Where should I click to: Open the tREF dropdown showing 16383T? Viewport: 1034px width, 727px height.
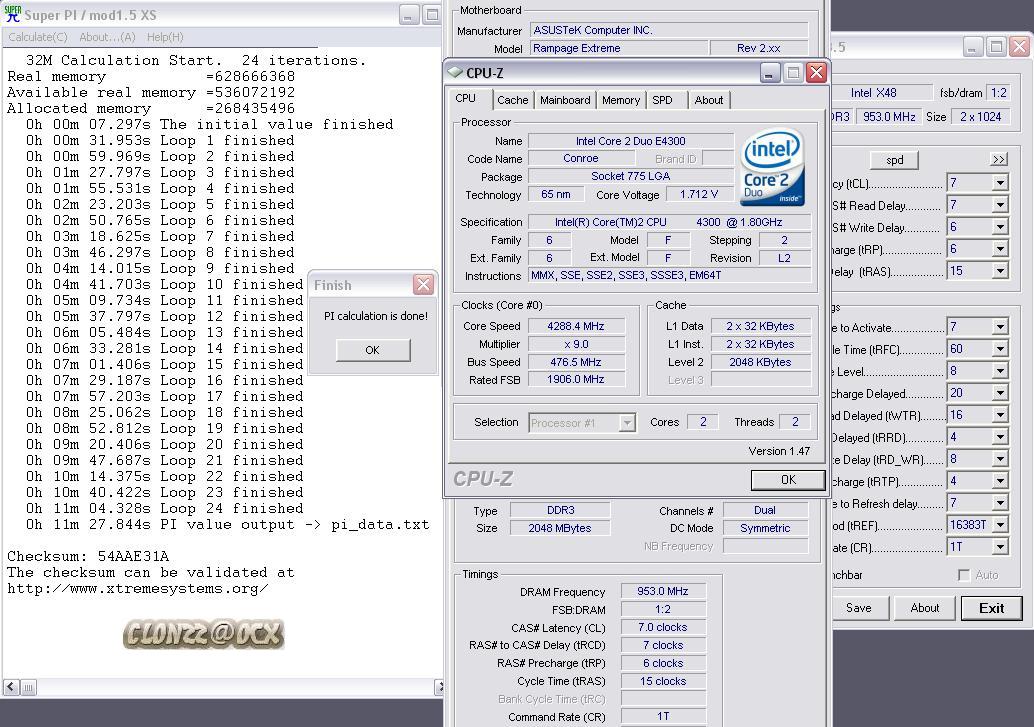pos(1000,524)
